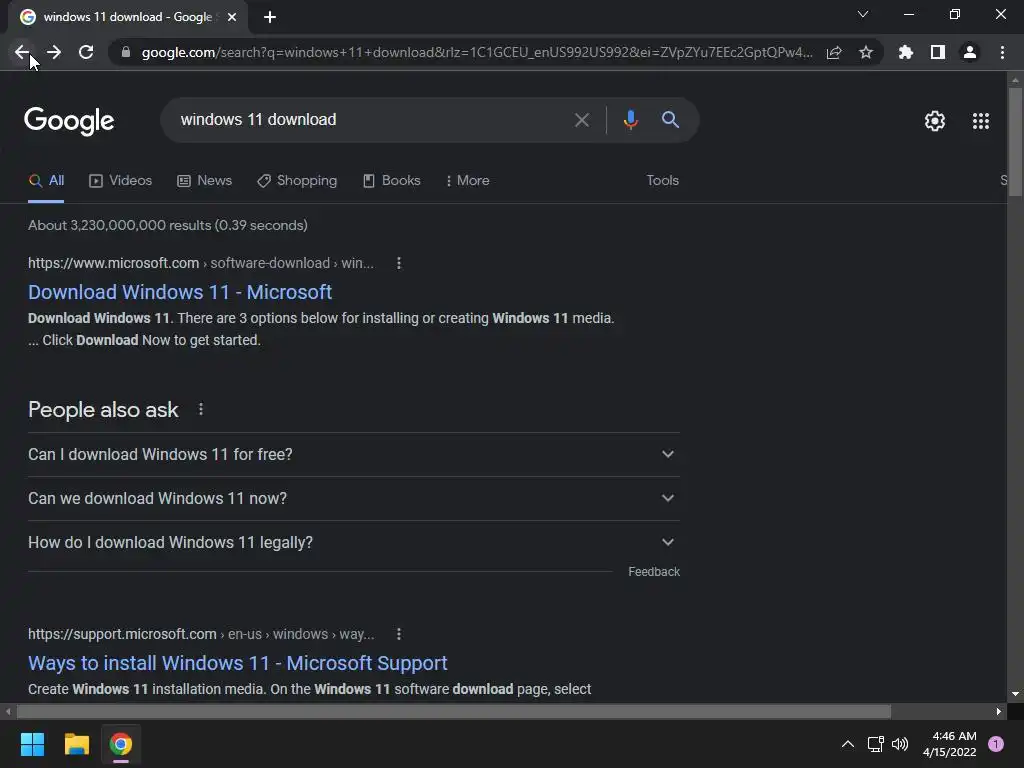
Task: Share this page icon in address bar
Action: pyautogui.click(x=834, y=52)
